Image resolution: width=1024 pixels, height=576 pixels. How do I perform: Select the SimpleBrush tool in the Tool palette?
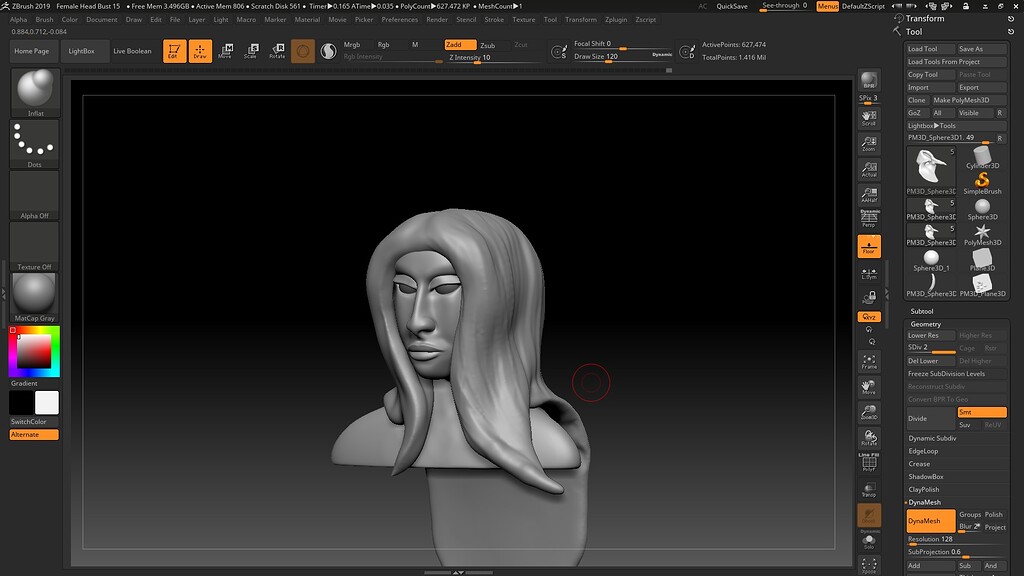984,178
